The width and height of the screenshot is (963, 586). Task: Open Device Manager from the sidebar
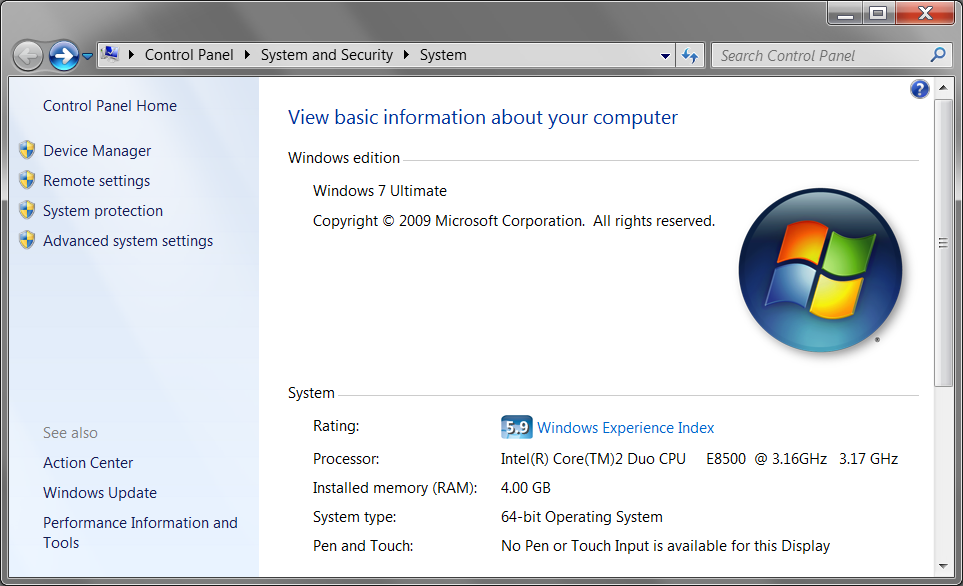[96, 150]
